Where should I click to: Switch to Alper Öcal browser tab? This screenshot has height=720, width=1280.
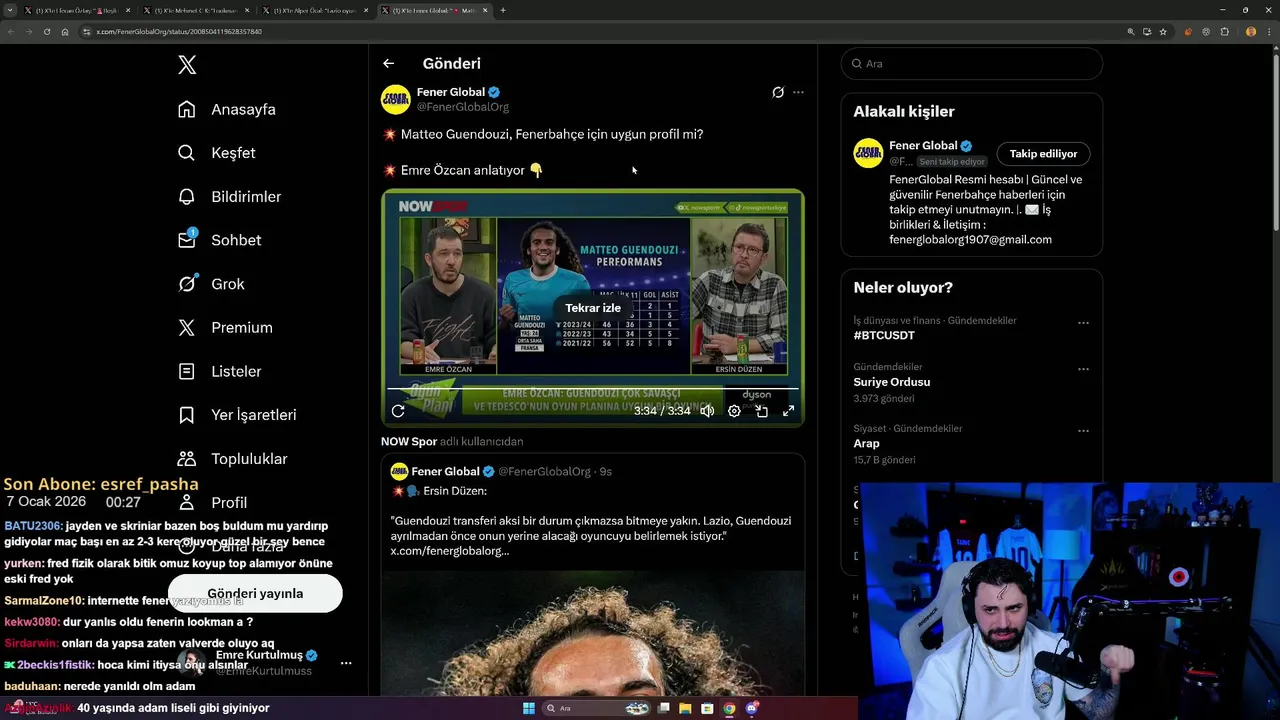click(x=316, y=10)
